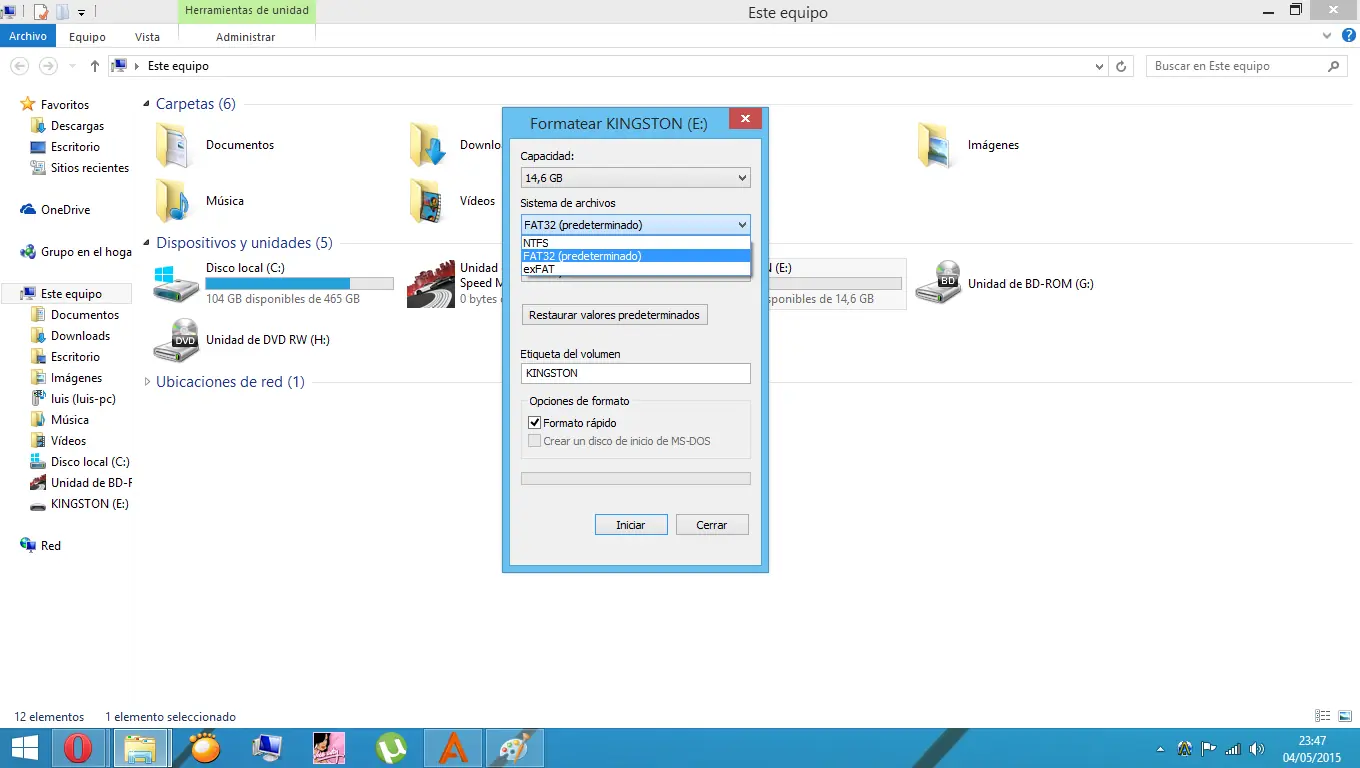Collapse Dispositivos y unidades (5) group

pos(148,243)
